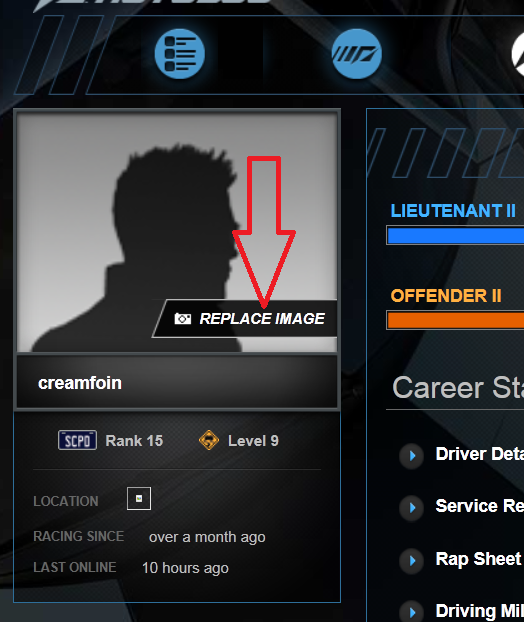The image size is (524, 622).
Task: Click the Replace Image button
Action: coord(245,319)
